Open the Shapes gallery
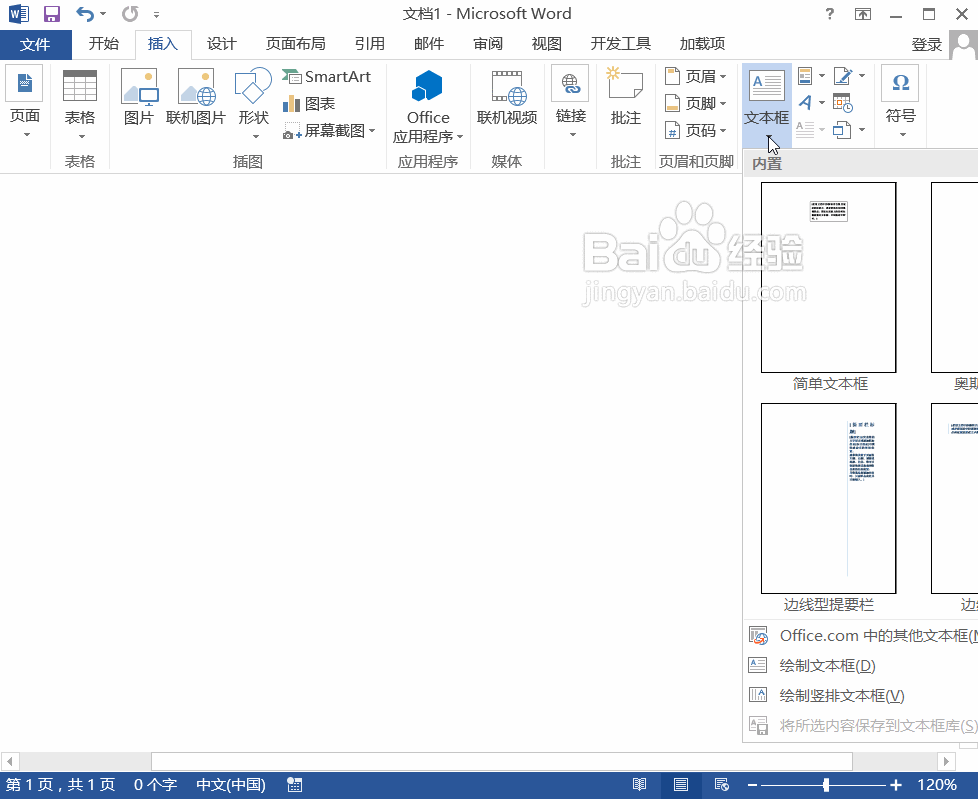The image size is (978, 799). click(252, 100)
